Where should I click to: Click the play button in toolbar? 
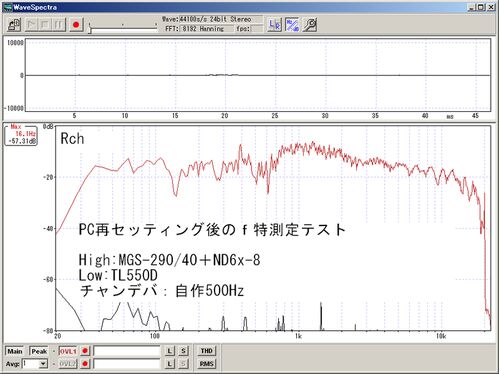pos(32,25)
